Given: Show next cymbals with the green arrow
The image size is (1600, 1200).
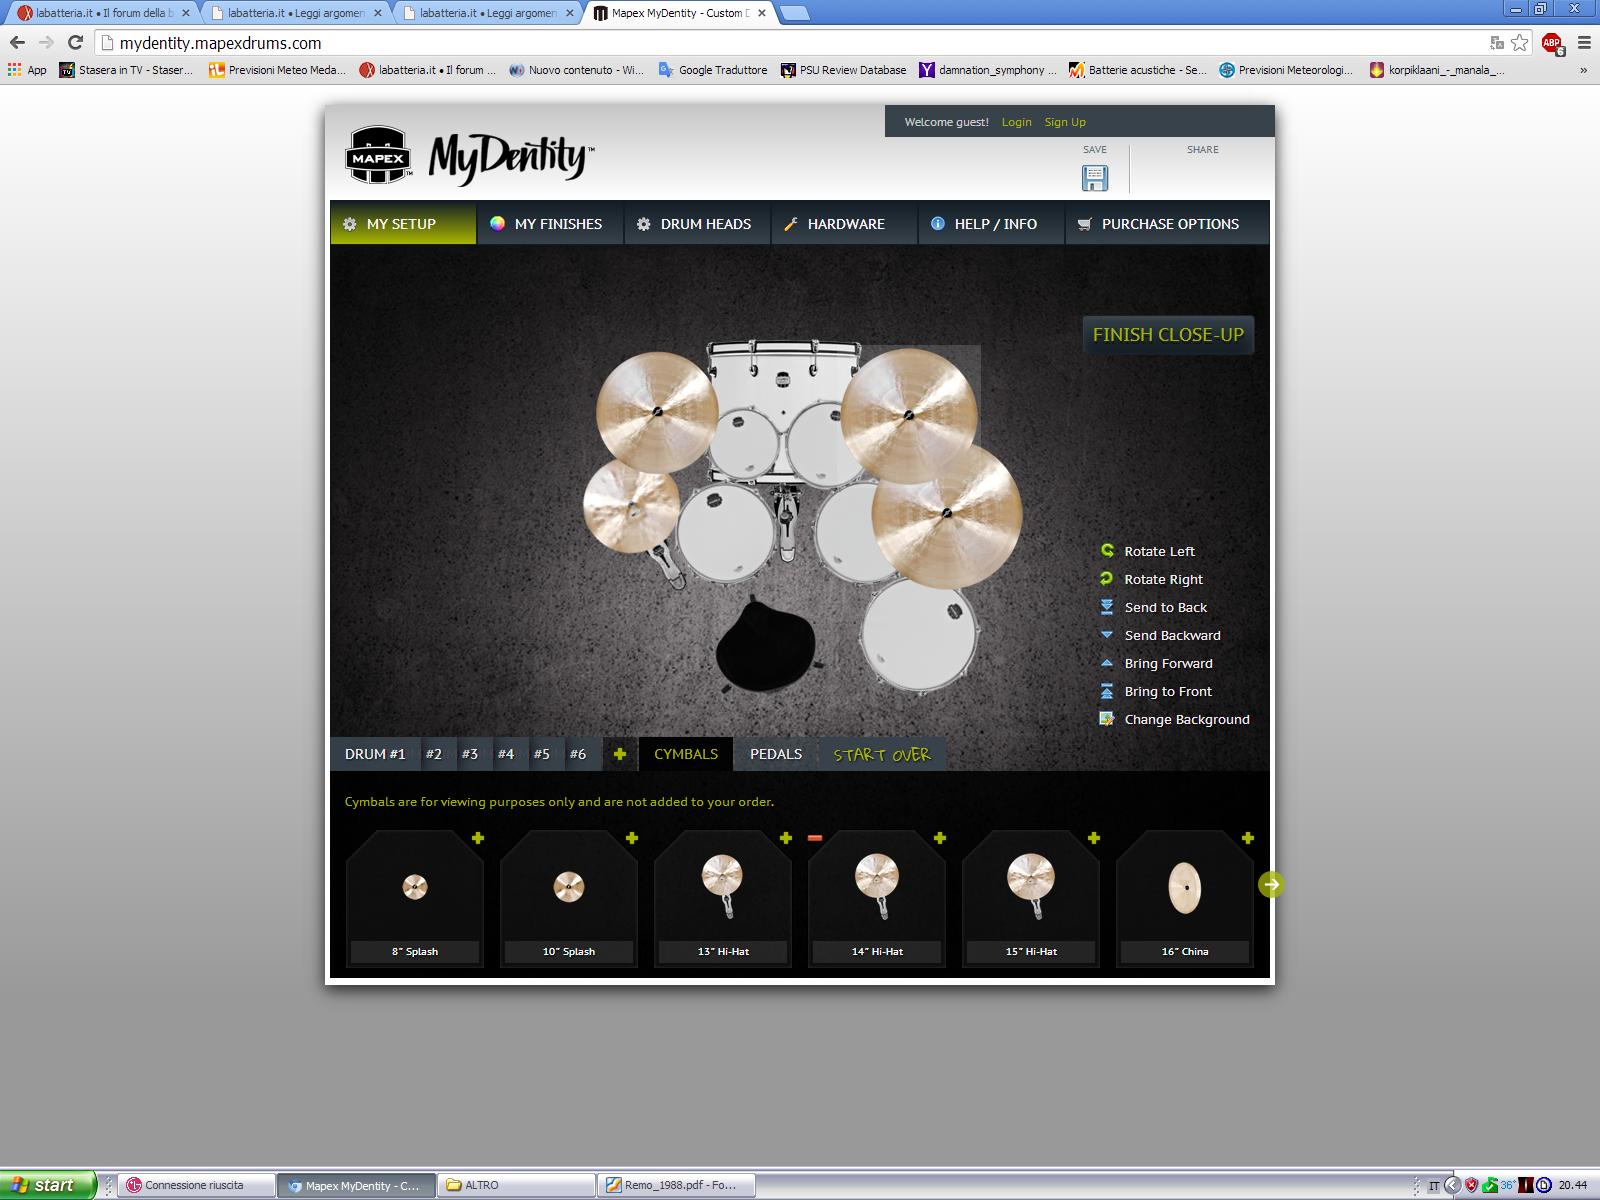Looking at the screenshot, I should click(x=1271, y=884).
